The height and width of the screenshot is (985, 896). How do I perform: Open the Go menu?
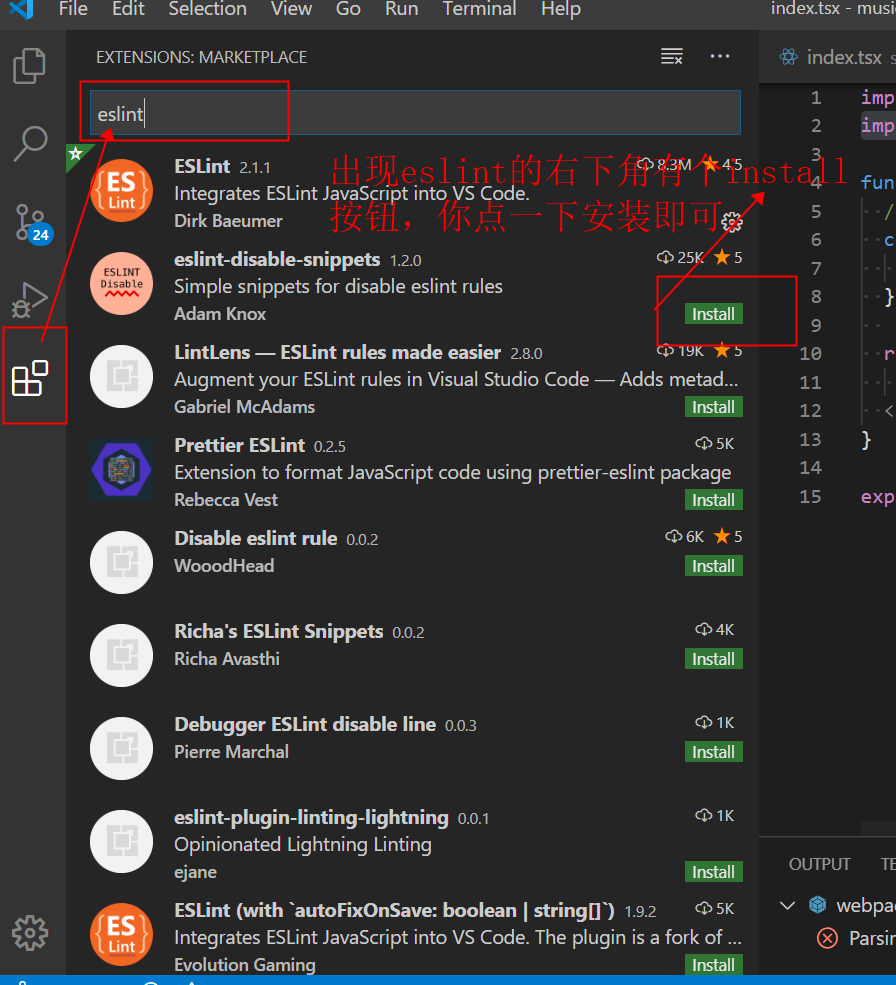[x=348, y=9]
